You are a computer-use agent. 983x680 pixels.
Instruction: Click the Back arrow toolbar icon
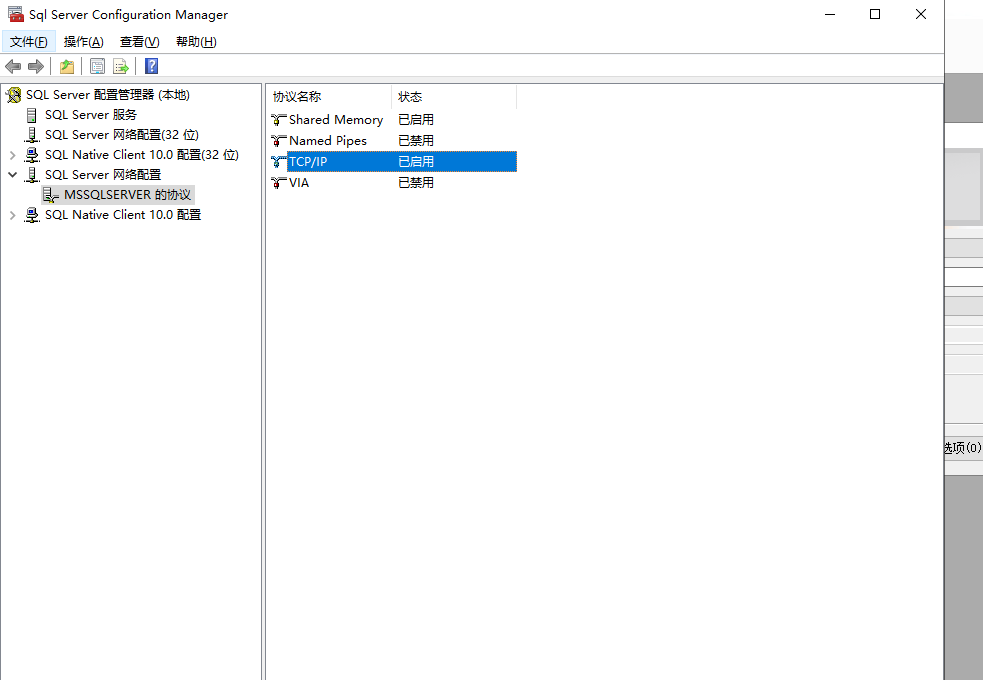point(13,66)
